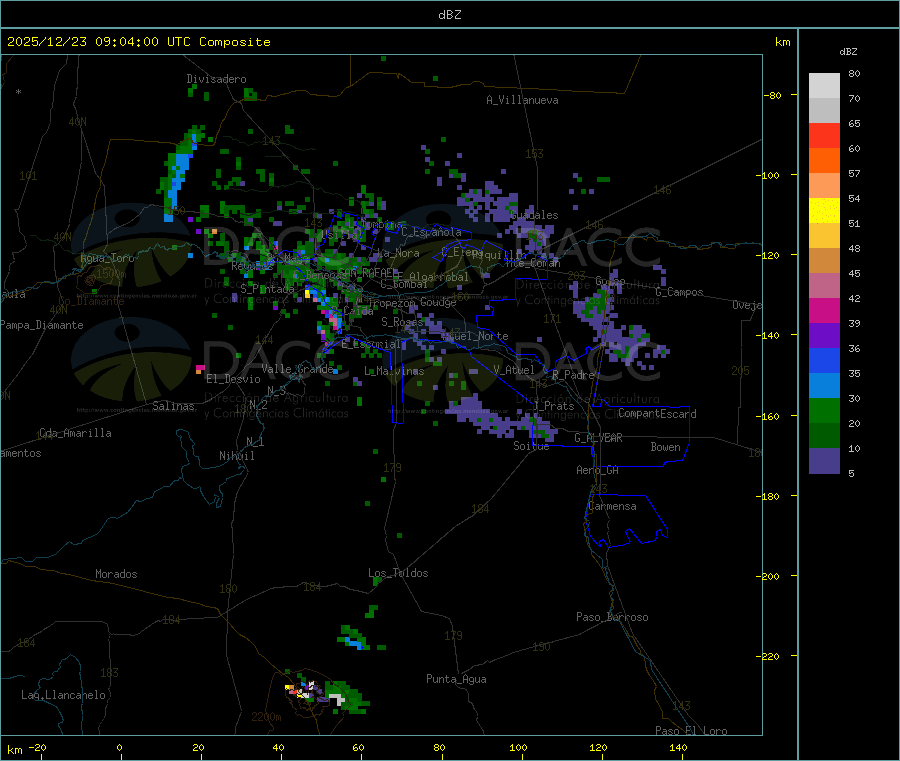The width and height of the screenshot is (900, 761).
Task: Click the Los_Toldos label
Action: pyautogui.click(x=398, y=573)
